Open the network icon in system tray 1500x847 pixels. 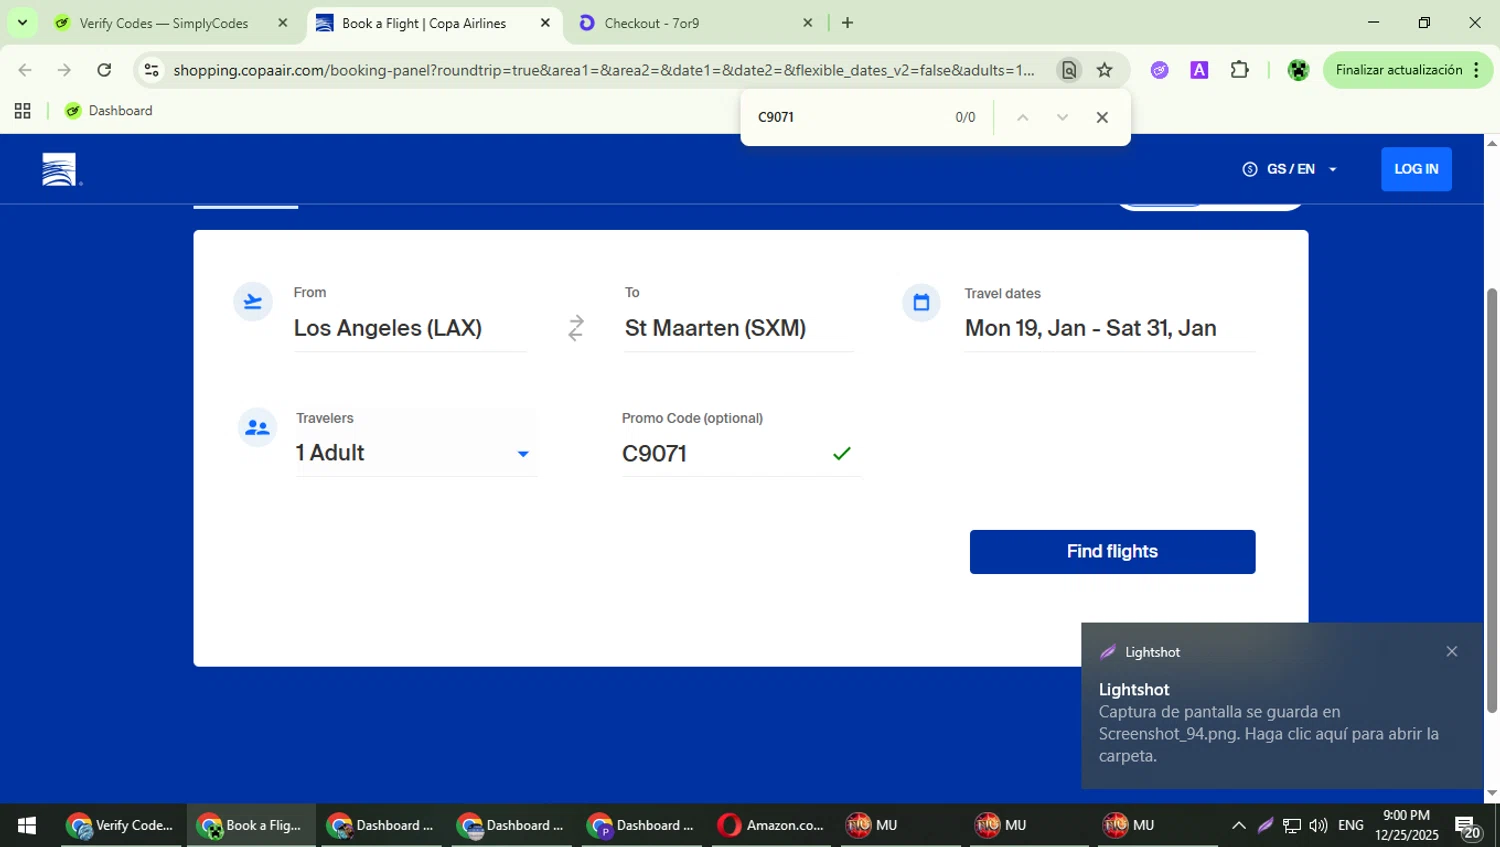[1292, 825]
